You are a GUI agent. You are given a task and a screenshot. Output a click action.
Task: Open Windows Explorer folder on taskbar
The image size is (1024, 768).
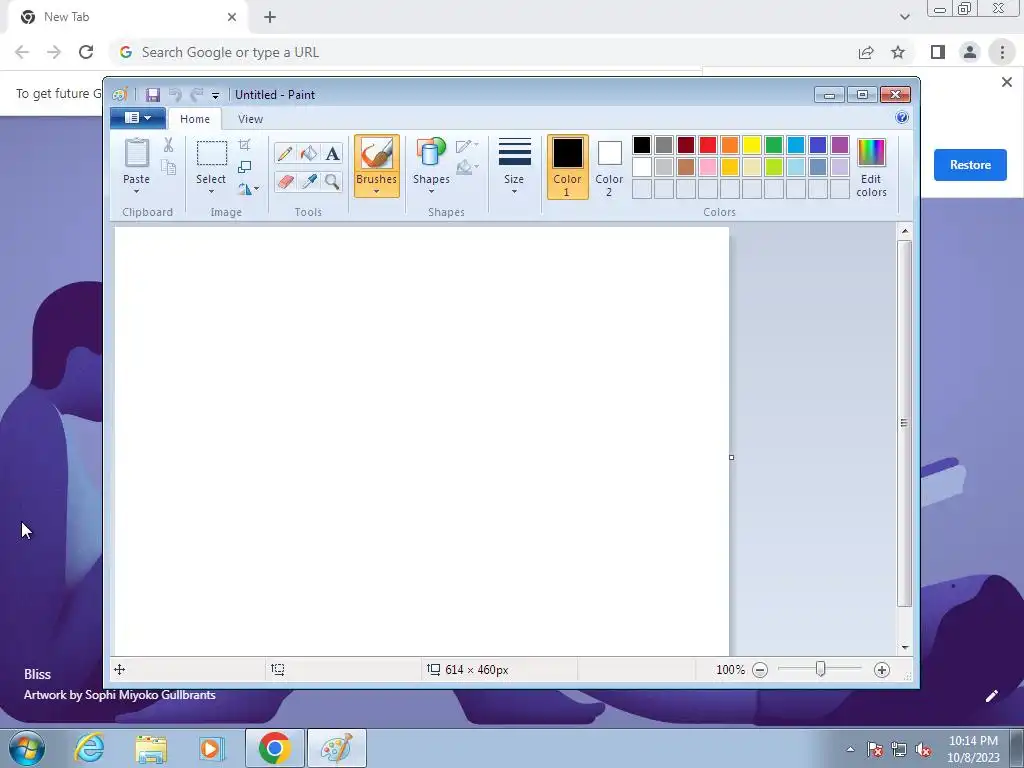pyautogui.click(x=151, y=749)
